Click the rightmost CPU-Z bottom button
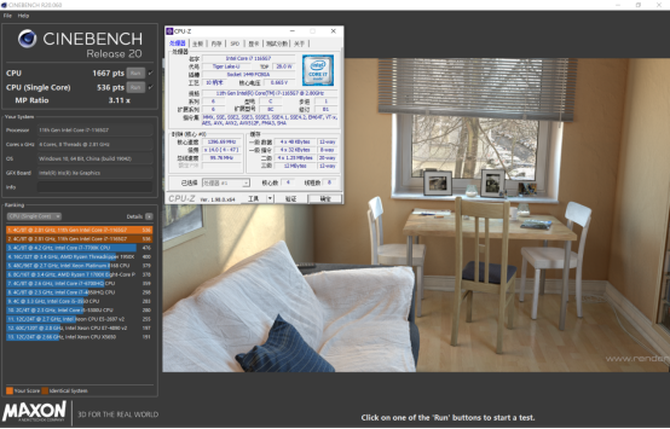 click(325, 199)
